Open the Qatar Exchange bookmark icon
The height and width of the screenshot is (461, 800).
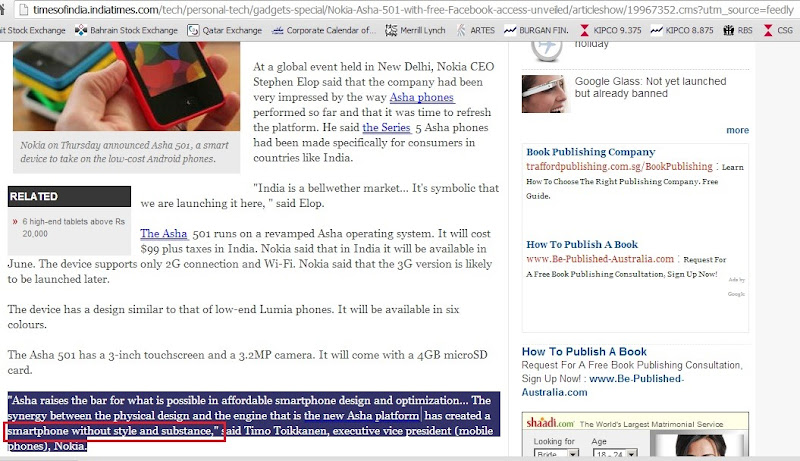point(193,31)
